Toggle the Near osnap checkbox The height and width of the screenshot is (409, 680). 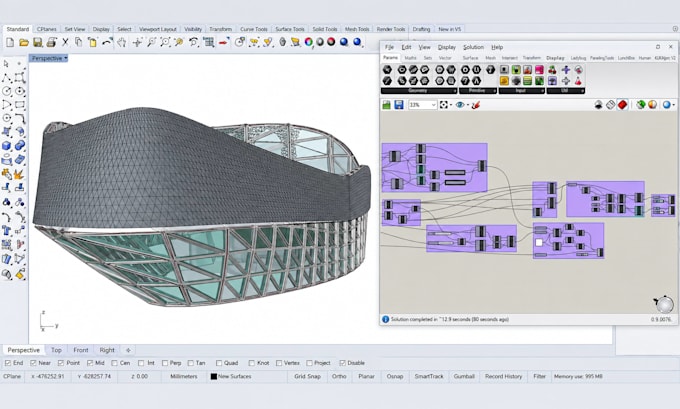(x=33, y=363)
